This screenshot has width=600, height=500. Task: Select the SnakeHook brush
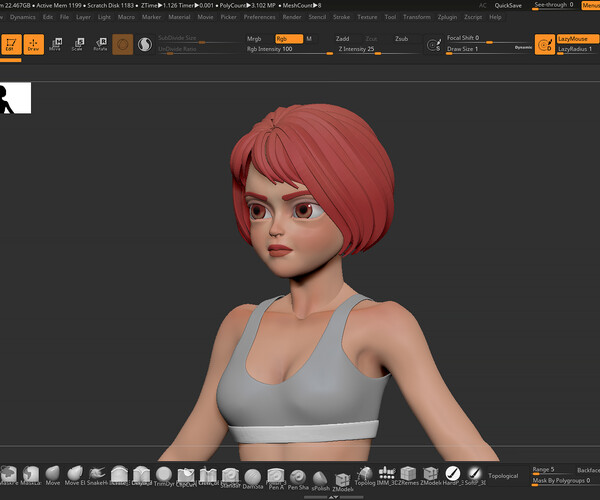98,476
